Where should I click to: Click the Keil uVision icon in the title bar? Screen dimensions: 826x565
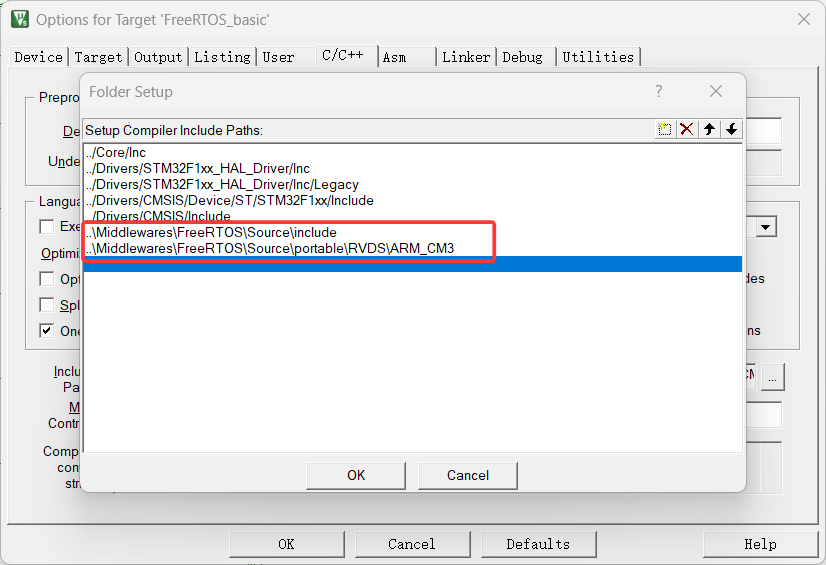click(x=20, y=19)
